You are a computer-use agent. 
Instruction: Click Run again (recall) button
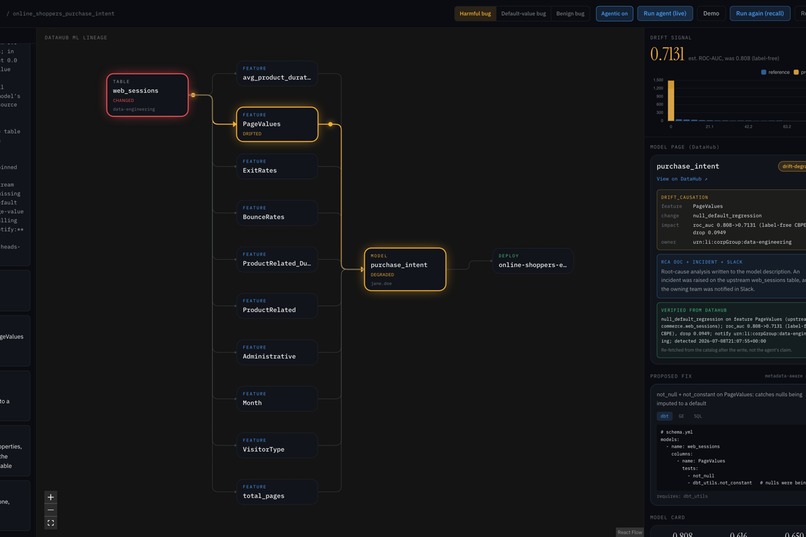[760, 13]
